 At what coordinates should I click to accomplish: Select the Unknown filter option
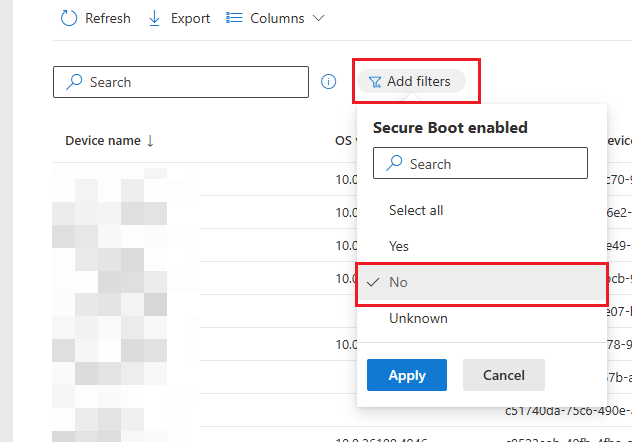(x=418, y=318)
